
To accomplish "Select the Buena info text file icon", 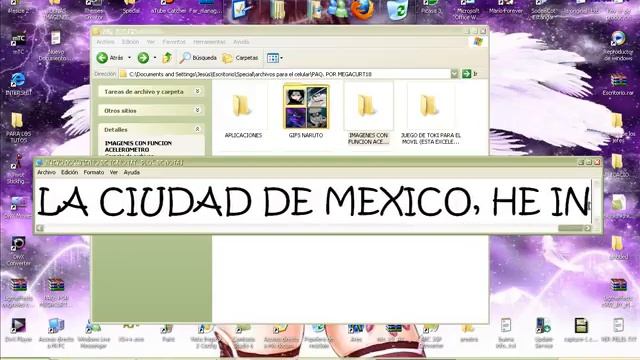I will coord(506,333).
